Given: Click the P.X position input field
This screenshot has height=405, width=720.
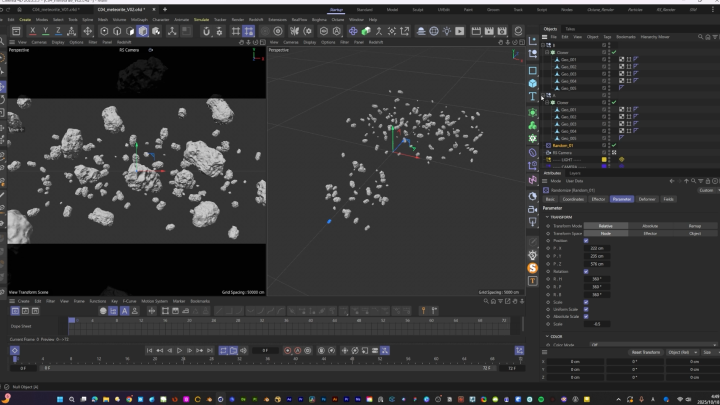Looking at the screenshot, I should click(598, 247).
